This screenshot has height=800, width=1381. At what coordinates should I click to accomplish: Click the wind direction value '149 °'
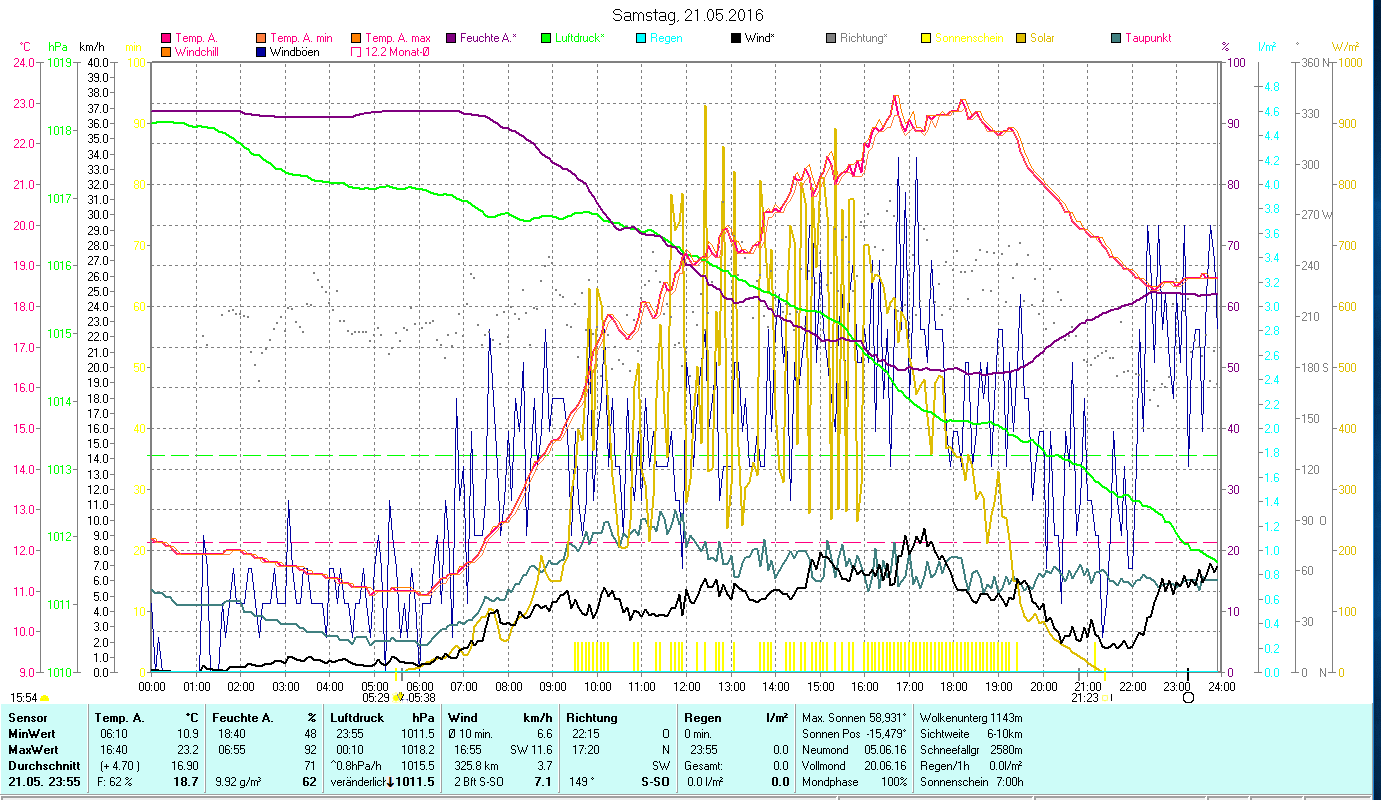584,782
